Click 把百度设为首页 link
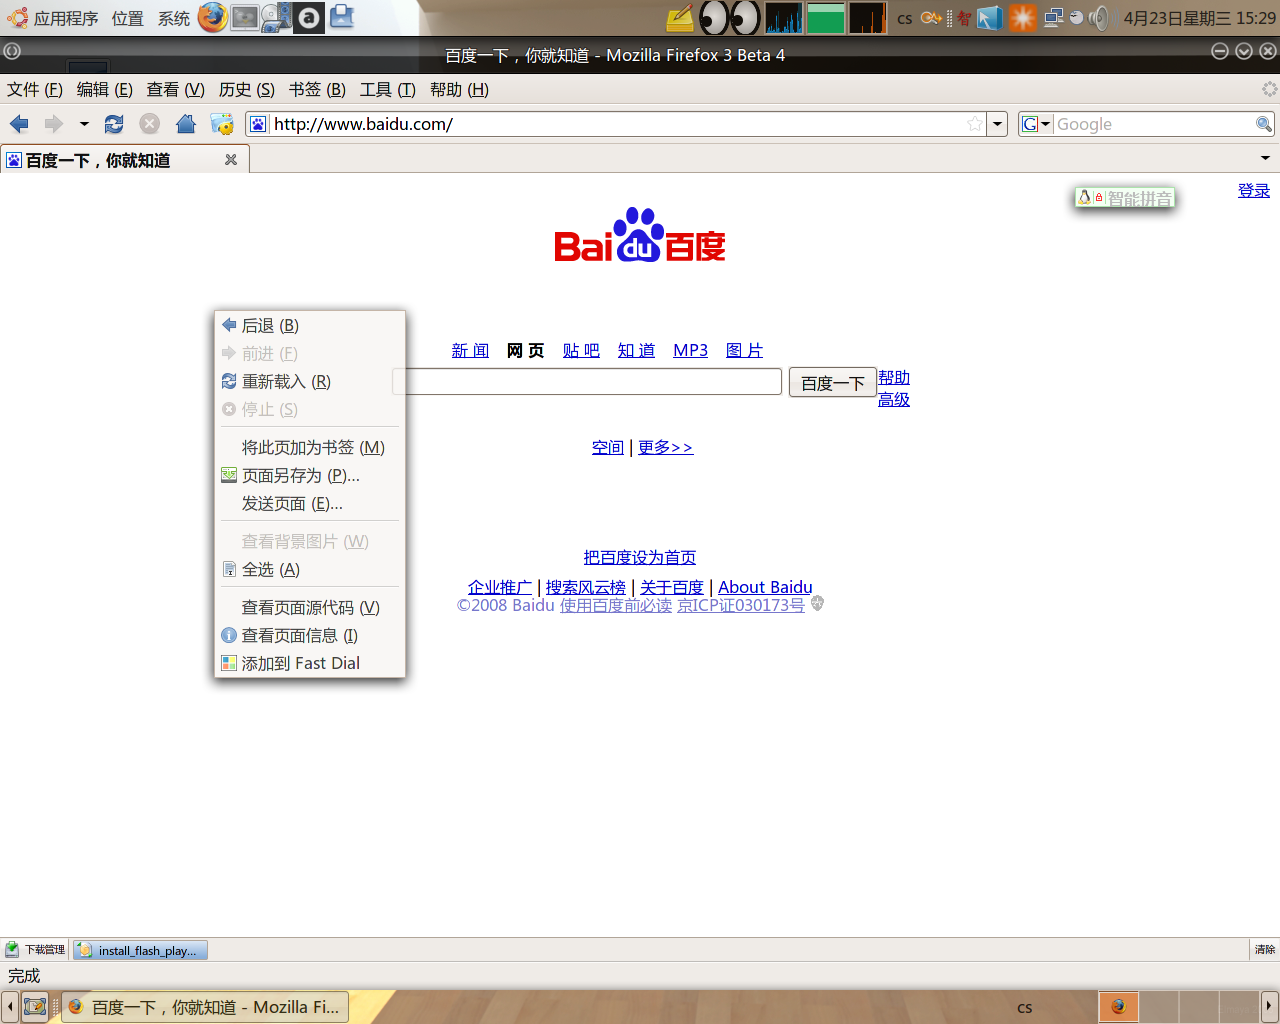The height and width of the screenshot is (1024, 1280). 640,557
